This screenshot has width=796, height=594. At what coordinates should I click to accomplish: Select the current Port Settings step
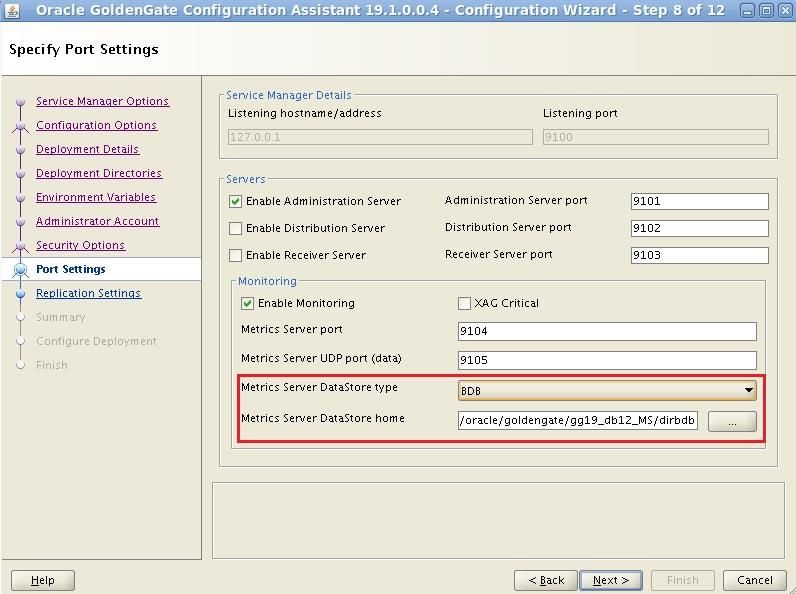pyautogui.click(x=71, y=269)
